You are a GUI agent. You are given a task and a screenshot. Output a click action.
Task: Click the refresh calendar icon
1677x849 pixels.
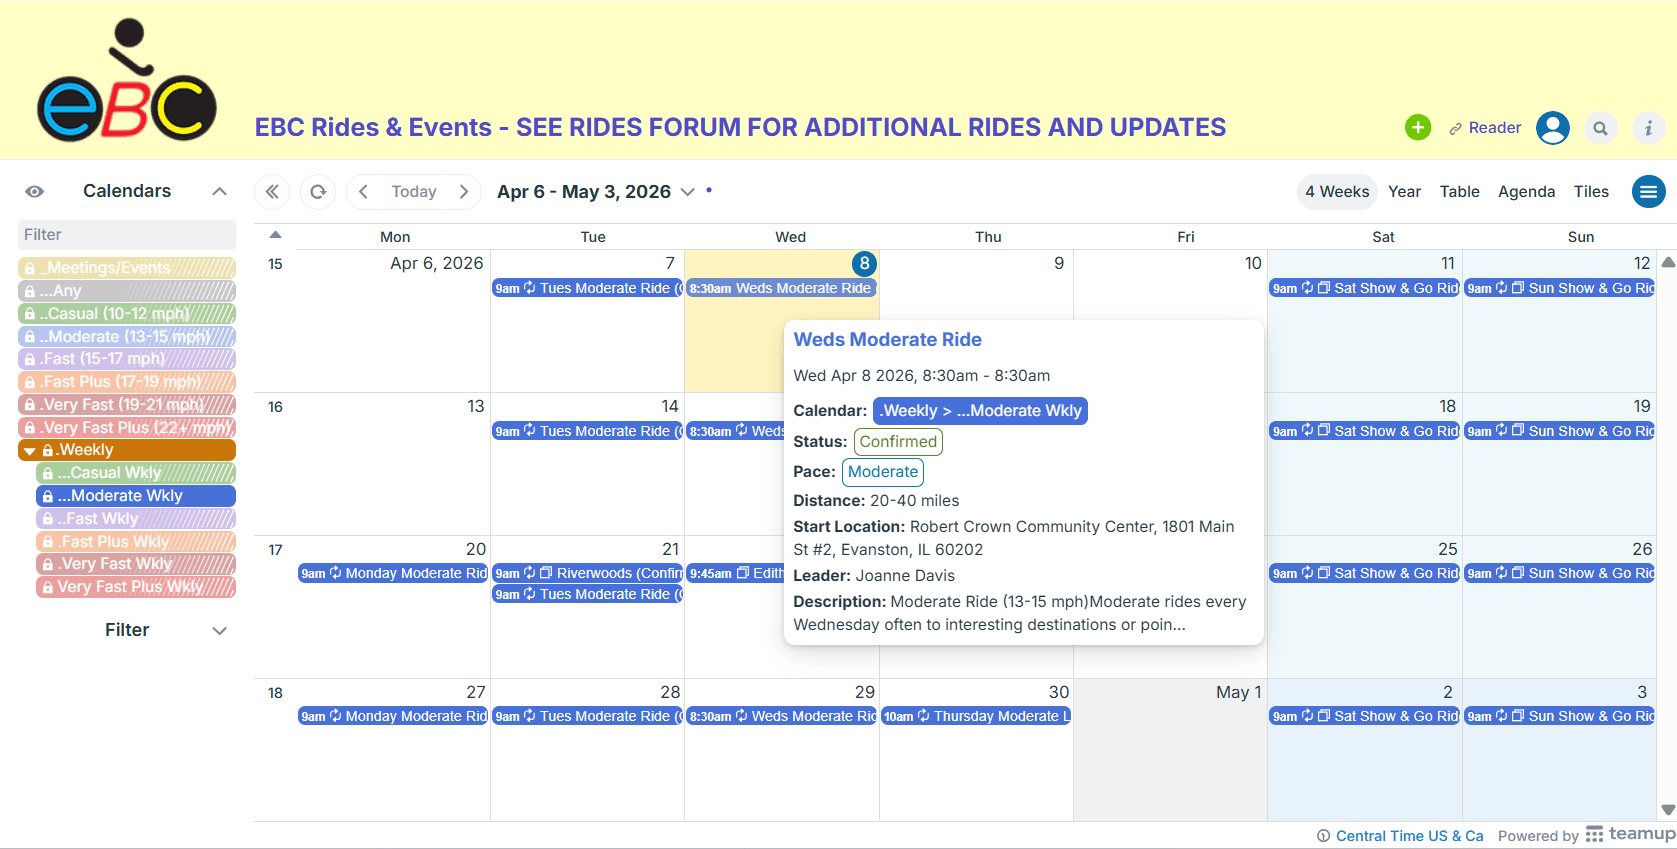click(x=318, y=192)
